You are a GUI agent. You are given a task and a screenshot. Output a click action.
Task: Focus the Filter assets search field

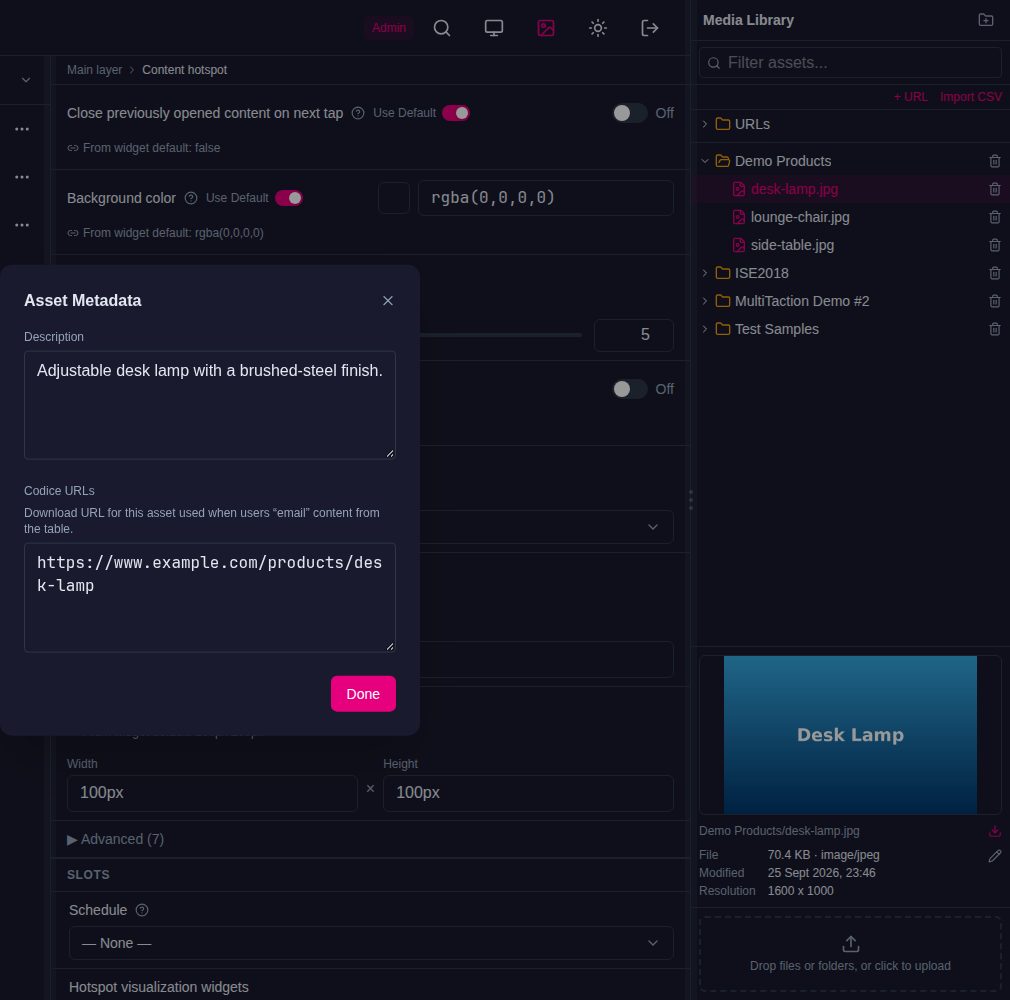tap(850, 62)
